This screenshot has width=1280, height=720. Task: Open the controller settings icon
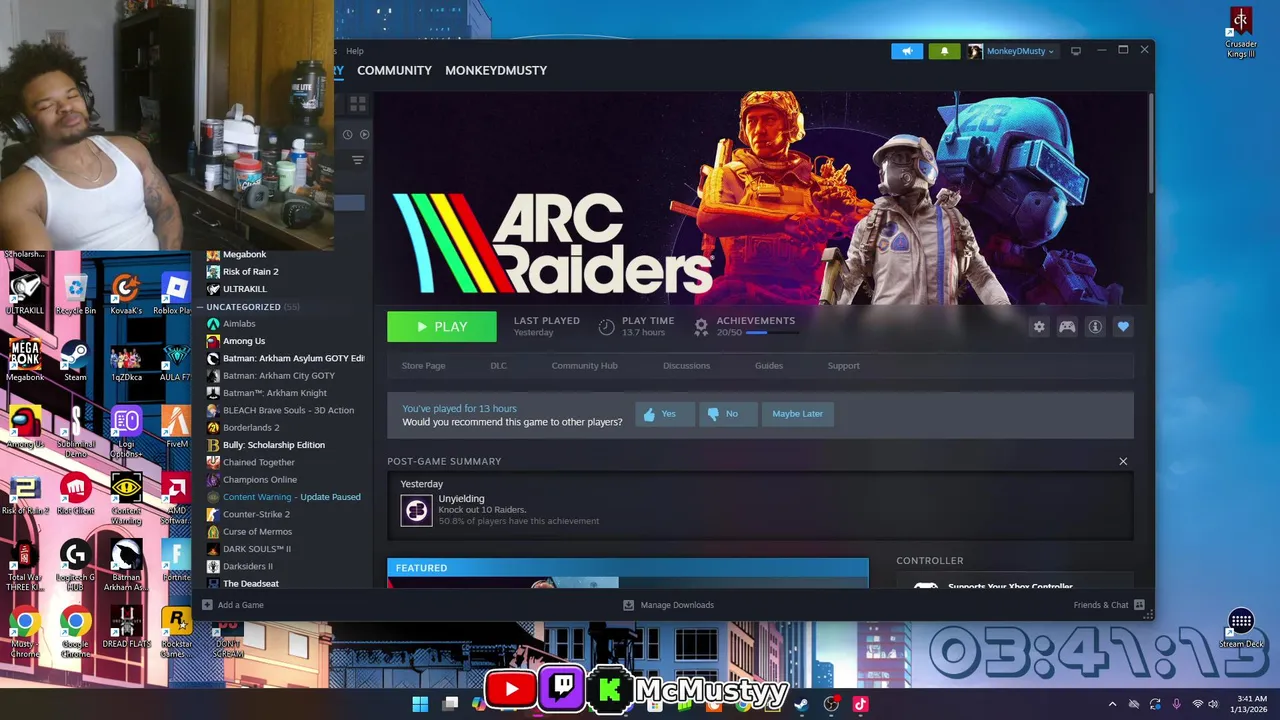click(x=1067, y=327)
